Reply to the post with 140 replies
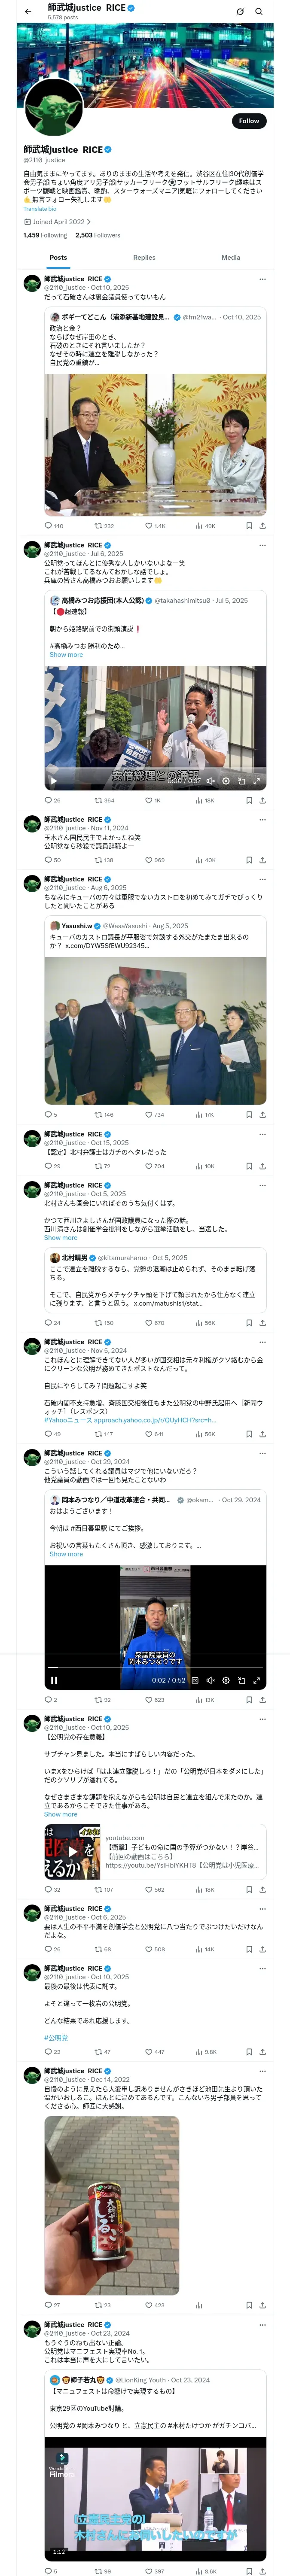Screen dimensions: 290x2576 tap(48, 525)
